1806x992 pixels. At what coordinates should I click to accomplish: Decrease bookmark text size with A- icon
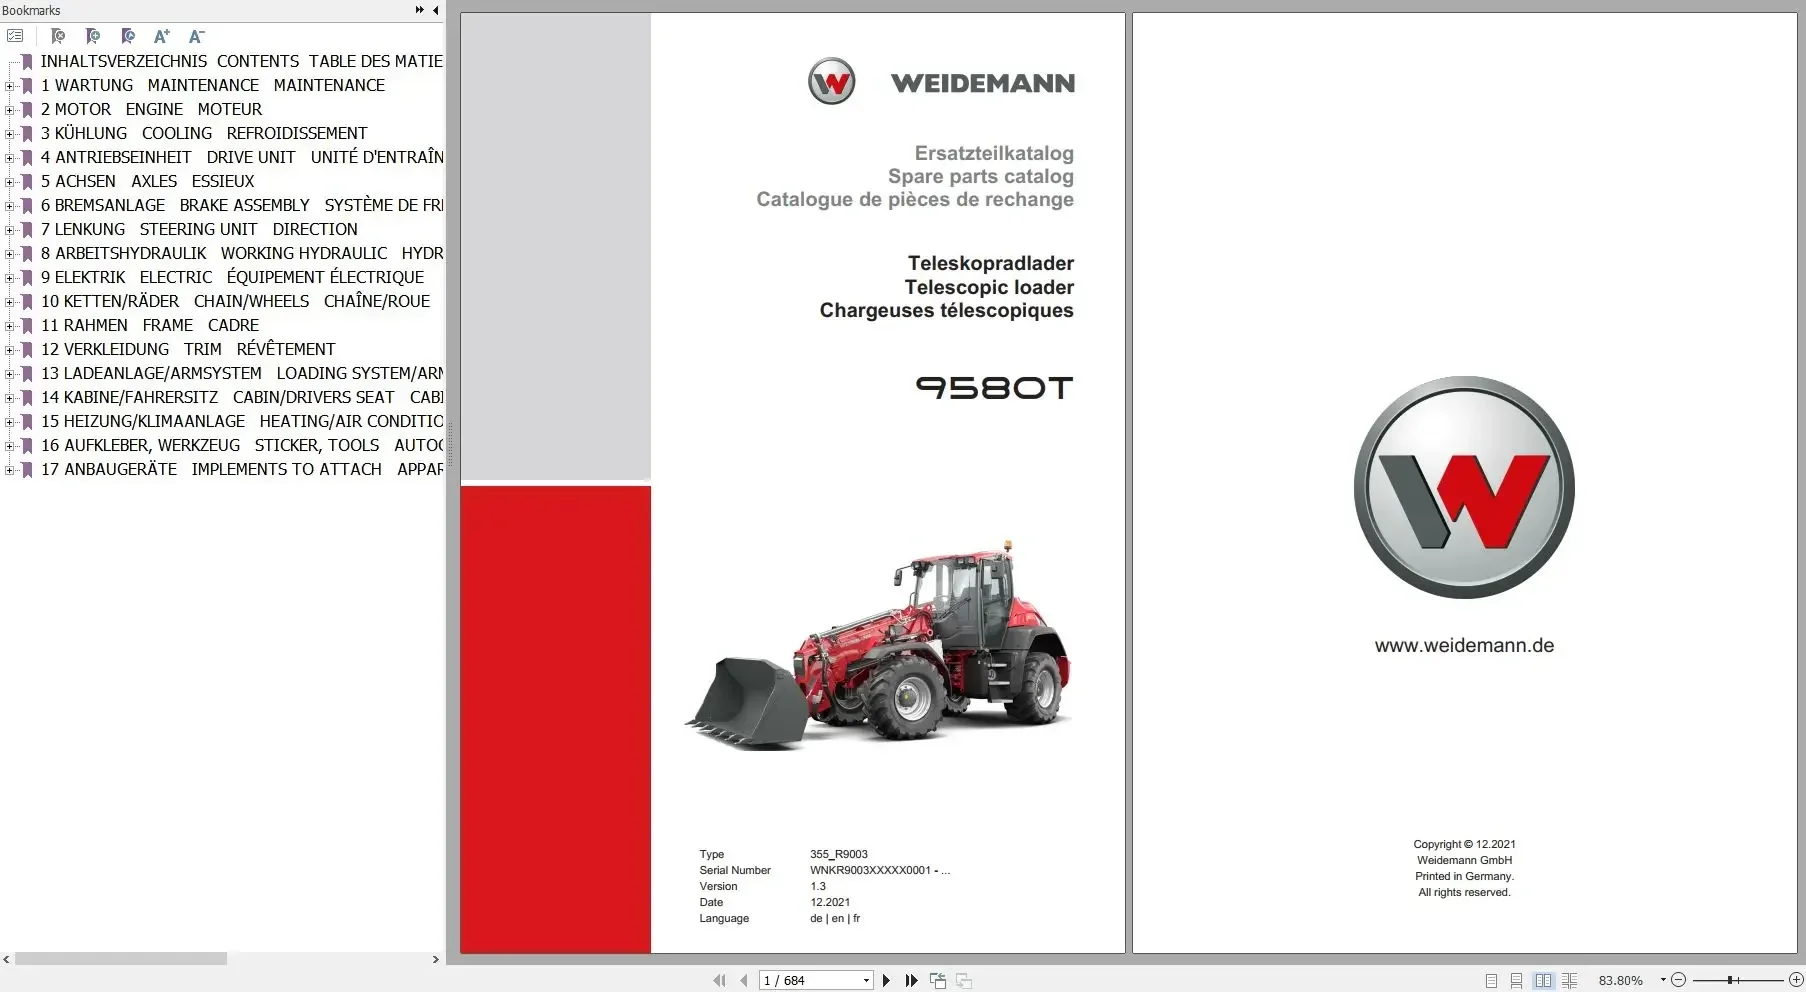tap(196, 36)
